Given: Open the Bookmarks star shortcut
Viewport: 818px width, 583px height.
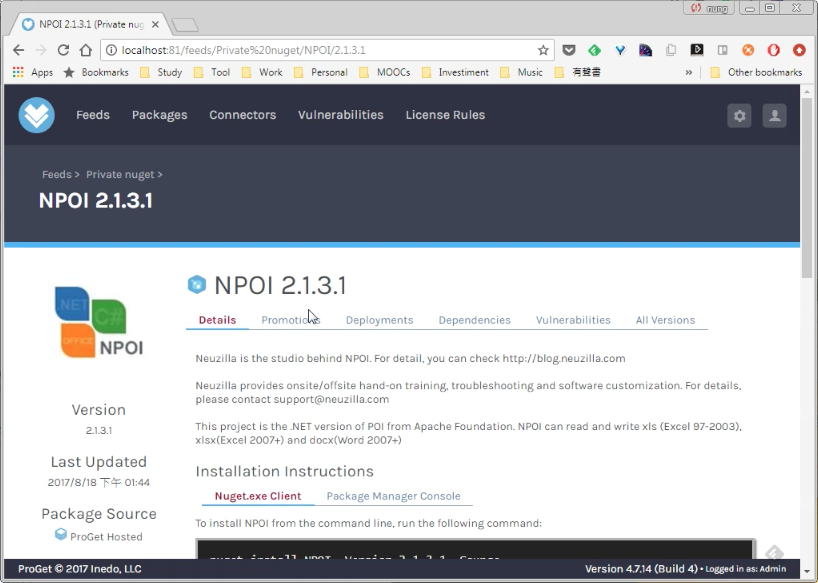Looking at the screenshot, I should coord(96,72).
